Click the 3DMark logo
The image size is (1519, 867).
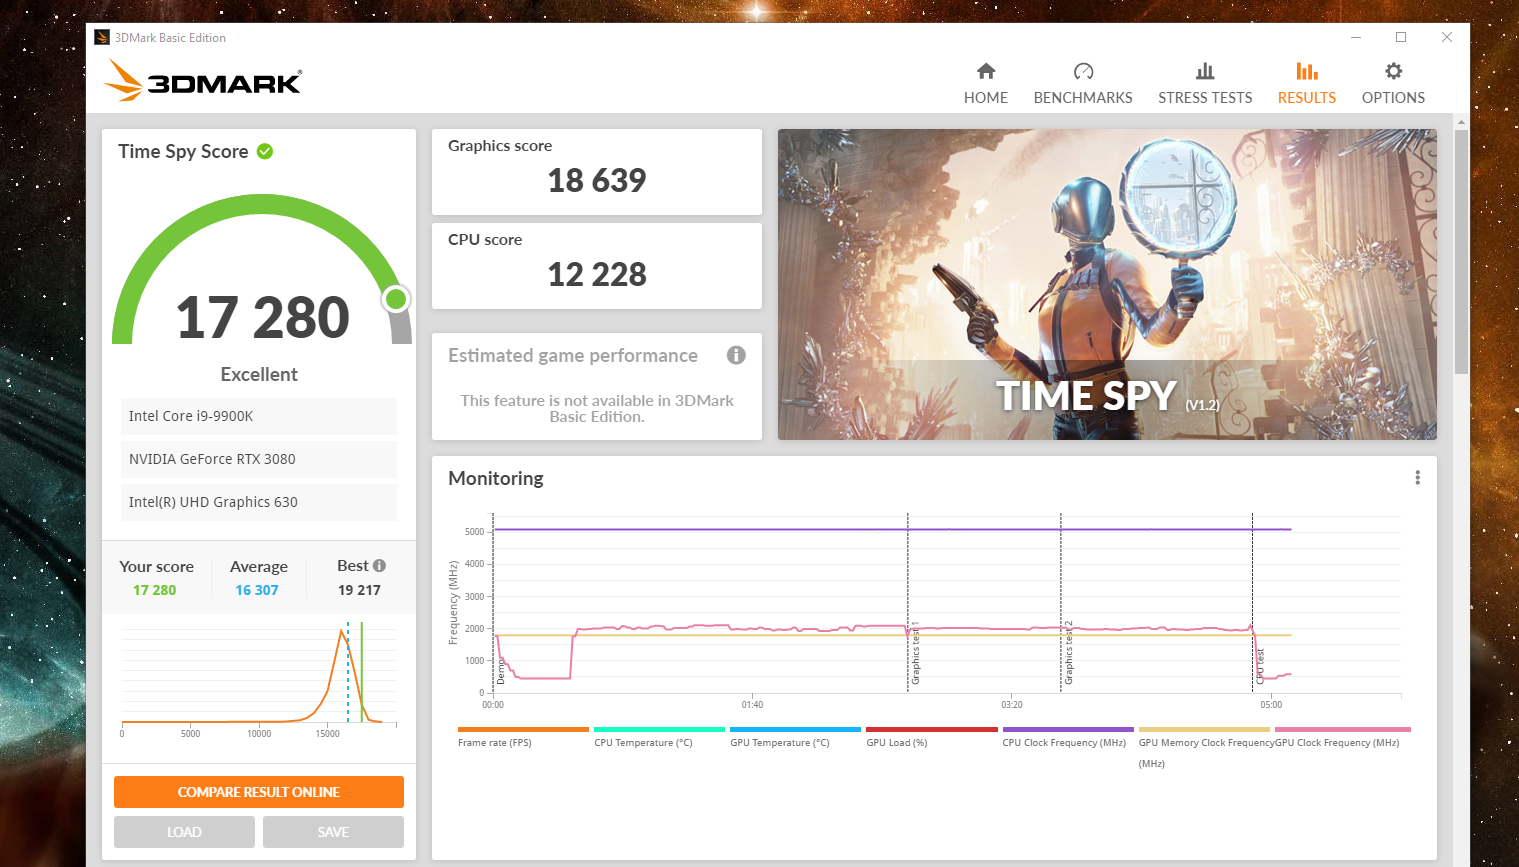point(204,80)
